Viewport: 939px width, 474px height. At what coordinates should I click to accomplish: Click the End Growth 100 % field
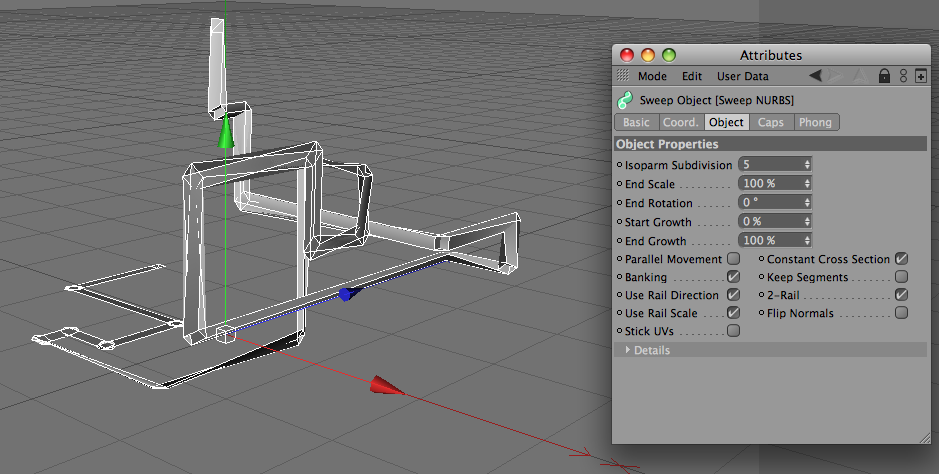point(771,241)
